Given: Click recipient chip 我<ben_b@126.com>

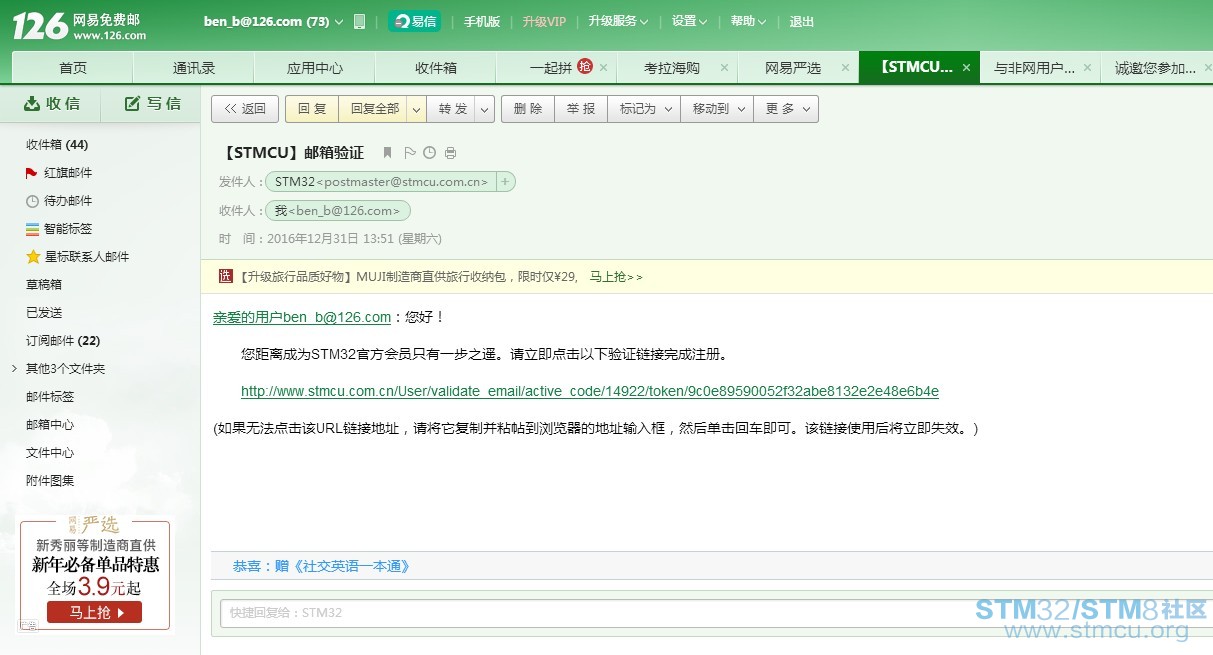Looking at the screenshot, I should 338,211.
